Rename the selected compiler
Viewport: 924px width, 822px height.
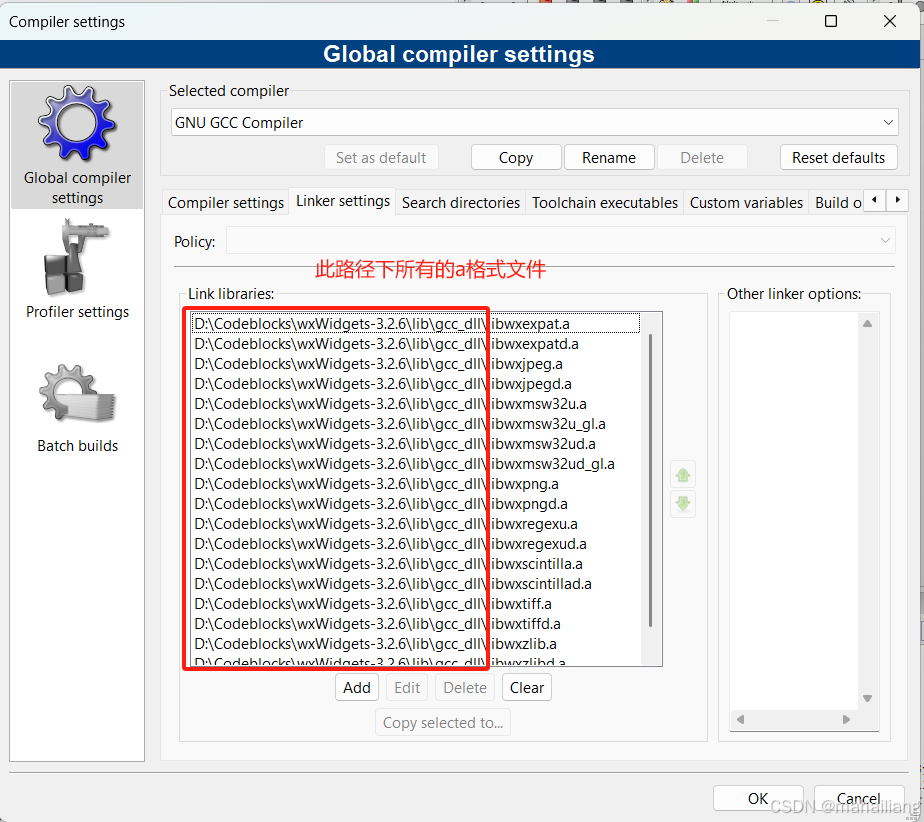pyautogui.click(x=609, y=158)
